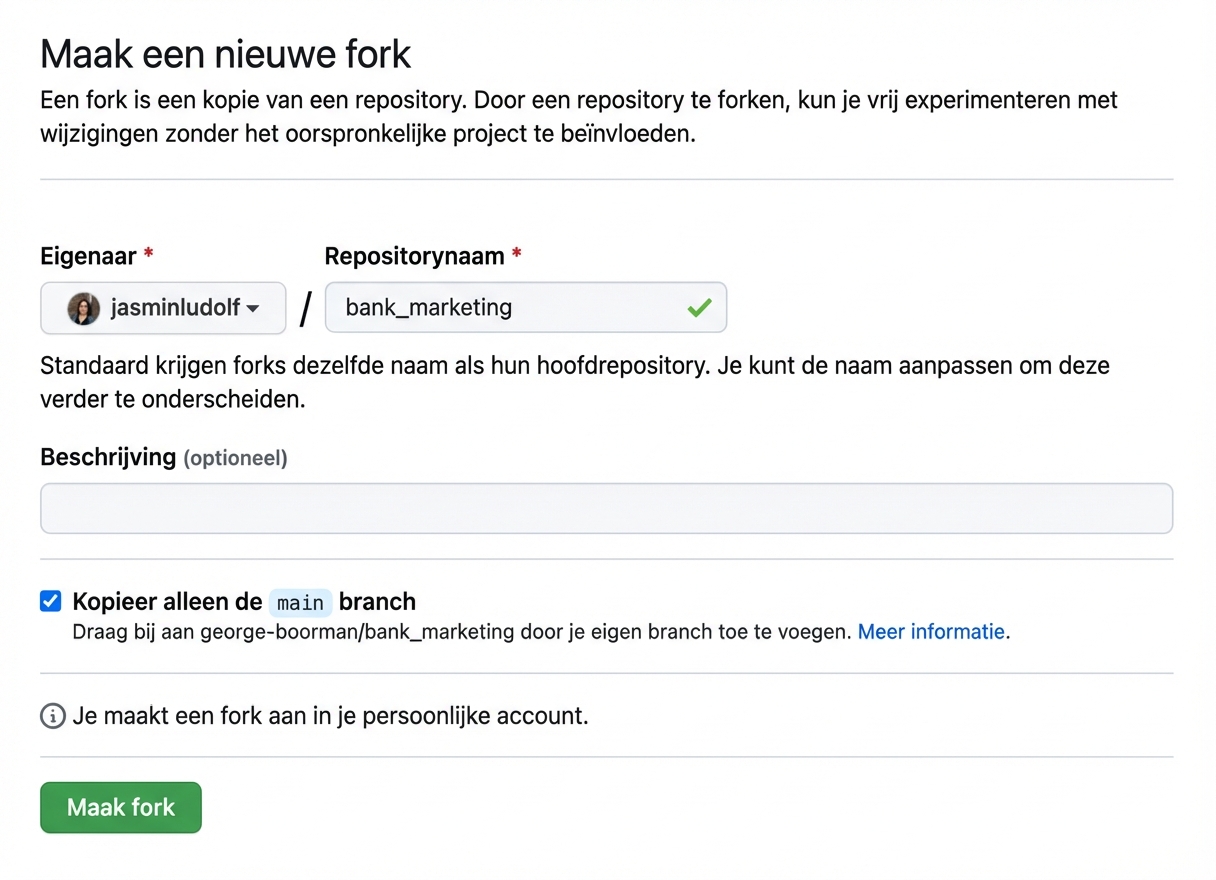The width and height of the screenshot is (1216, 880).
Task: Click the circled info icon near the bottom
Action: (51, 716)
